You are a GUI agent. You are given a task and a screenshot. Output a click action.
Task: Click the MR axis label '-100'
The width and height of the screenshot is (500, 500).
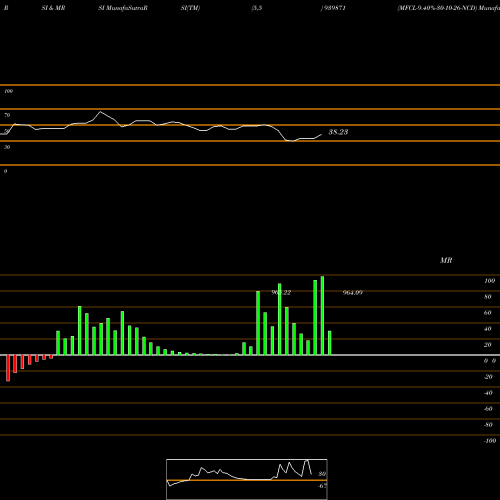490,441
